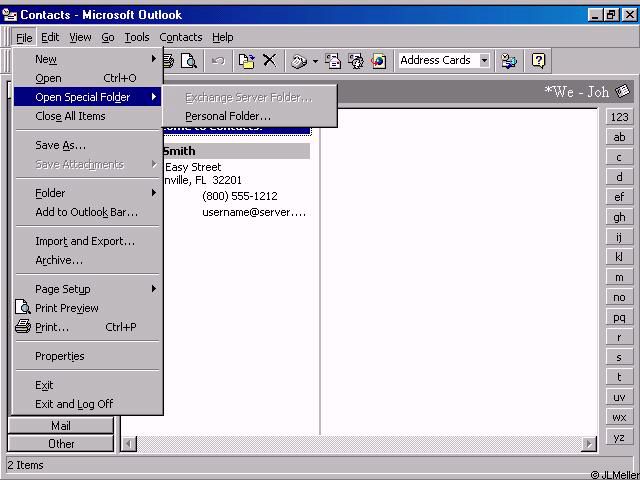Choose Exit in File menu
This screenshot has height=480, width=640.
88,385
